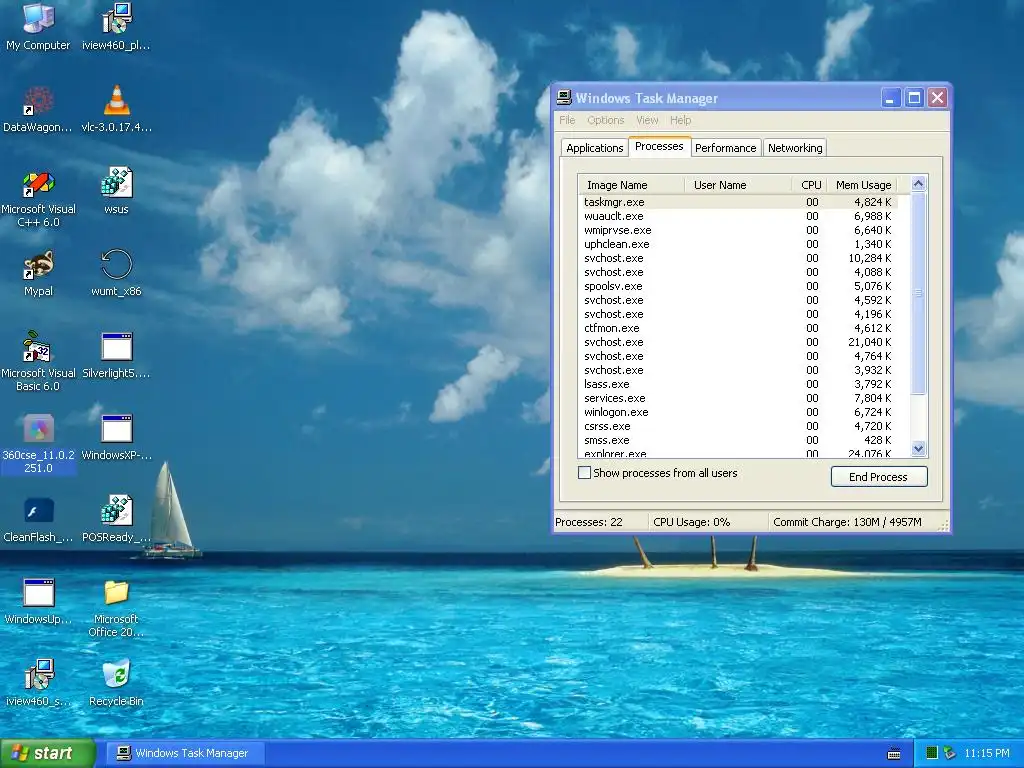
Task: Select the uphclean.exe process
Action: point(738,244)
